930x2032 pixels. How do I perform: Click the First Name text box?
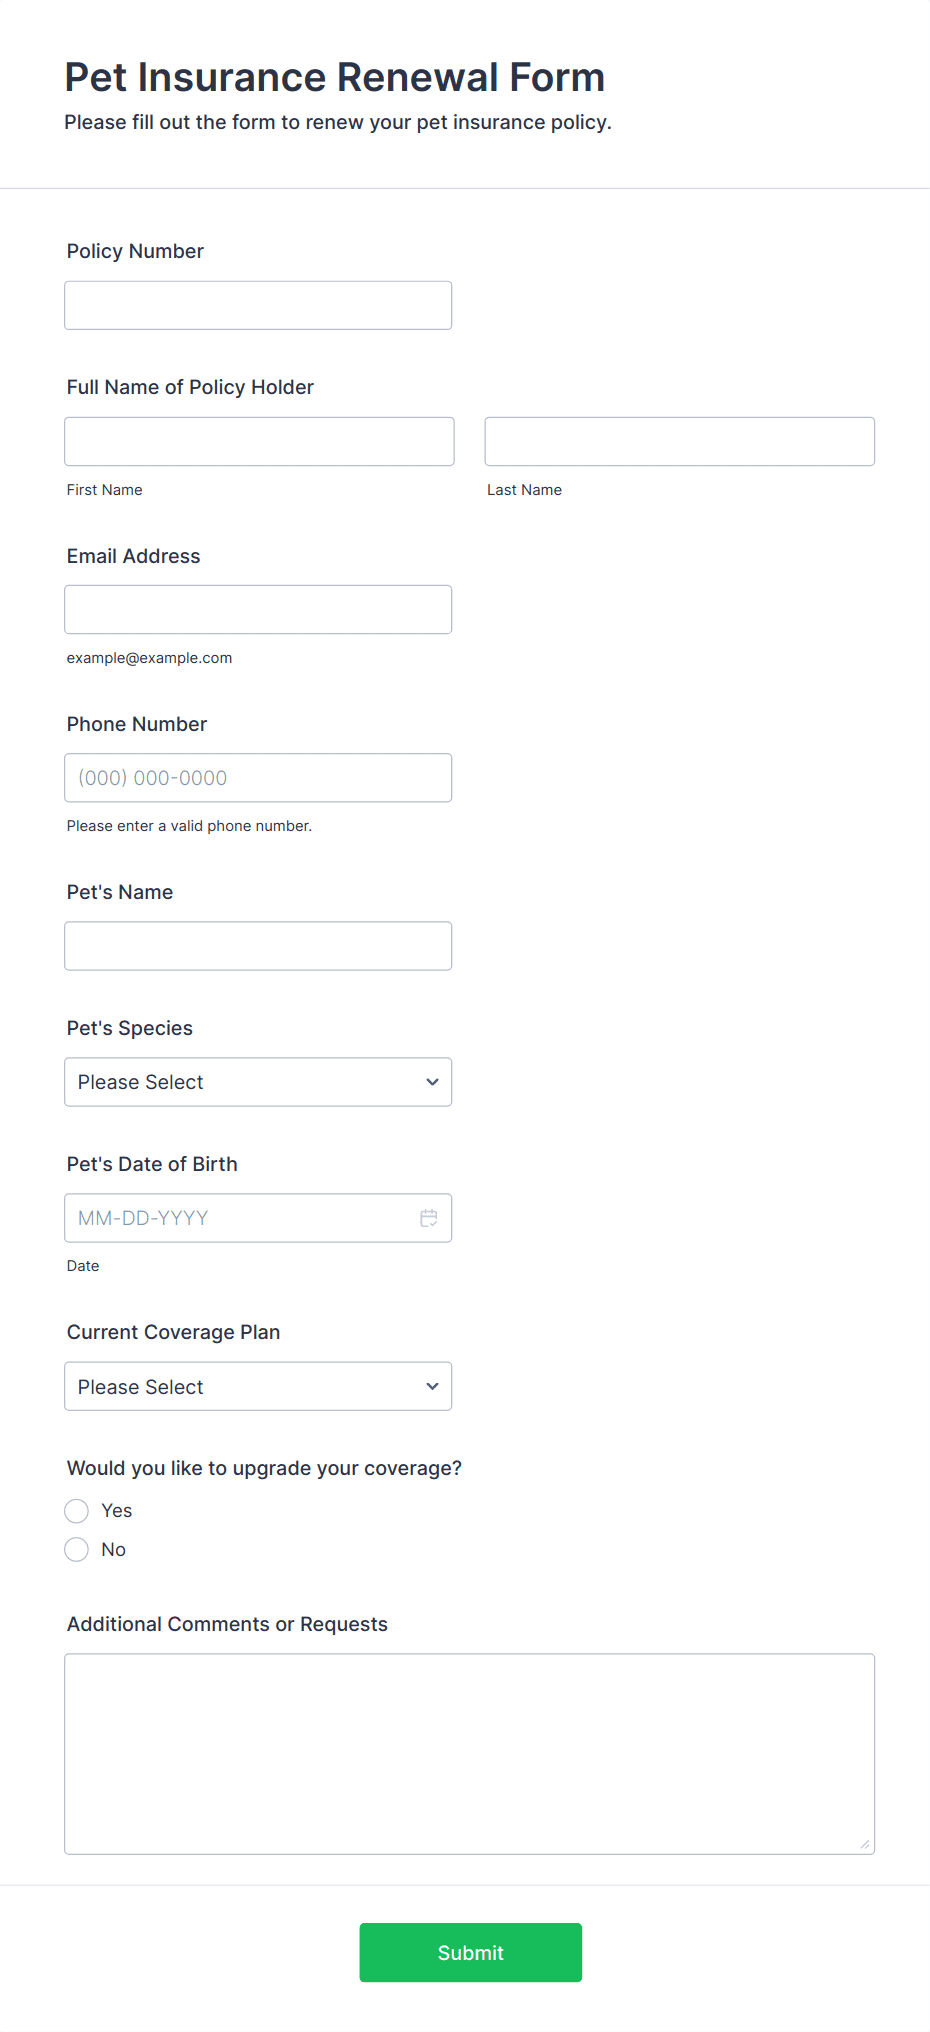[259, 441]
